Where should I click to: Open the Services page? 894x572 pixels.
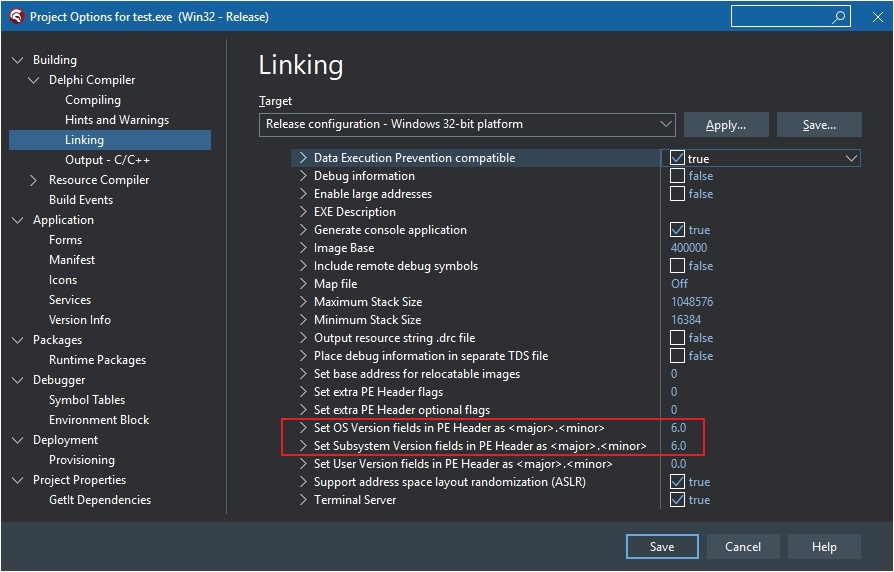click(70, 299)
